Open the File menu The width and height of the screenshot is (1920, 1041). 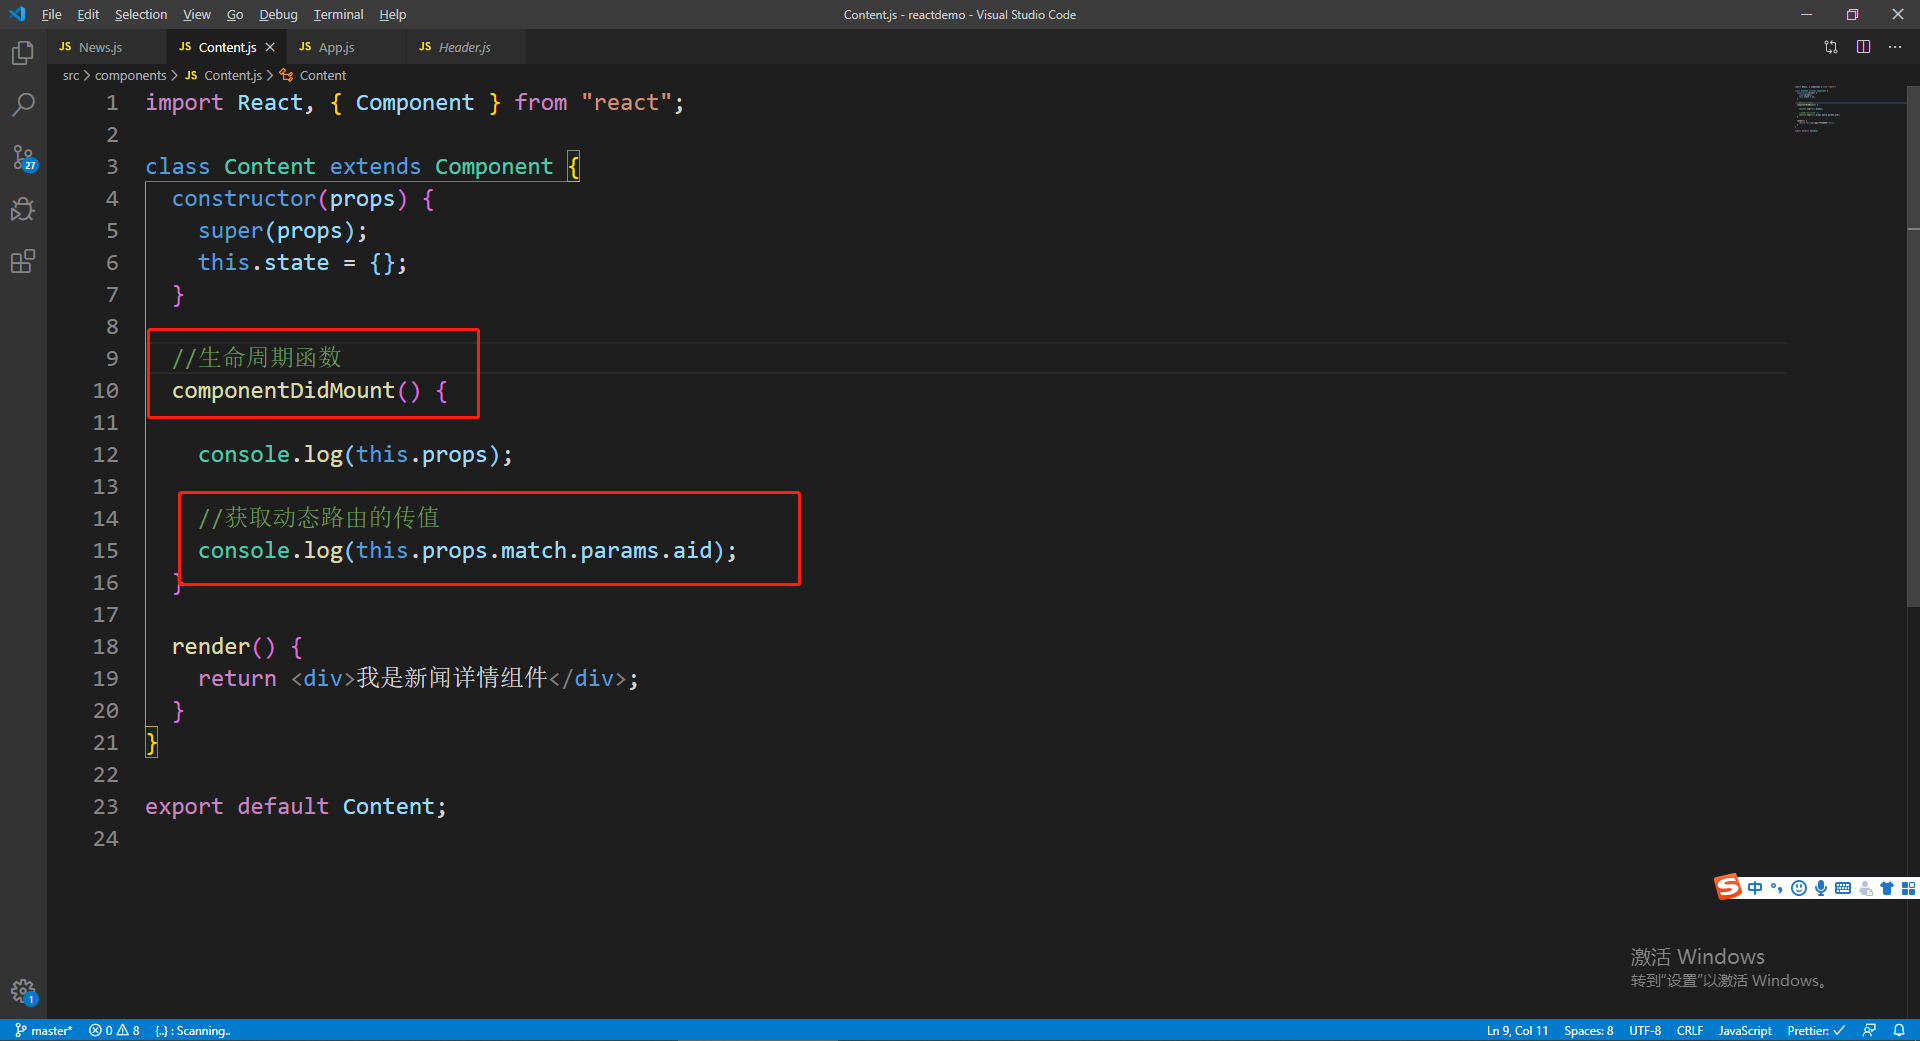click(51, 14)
